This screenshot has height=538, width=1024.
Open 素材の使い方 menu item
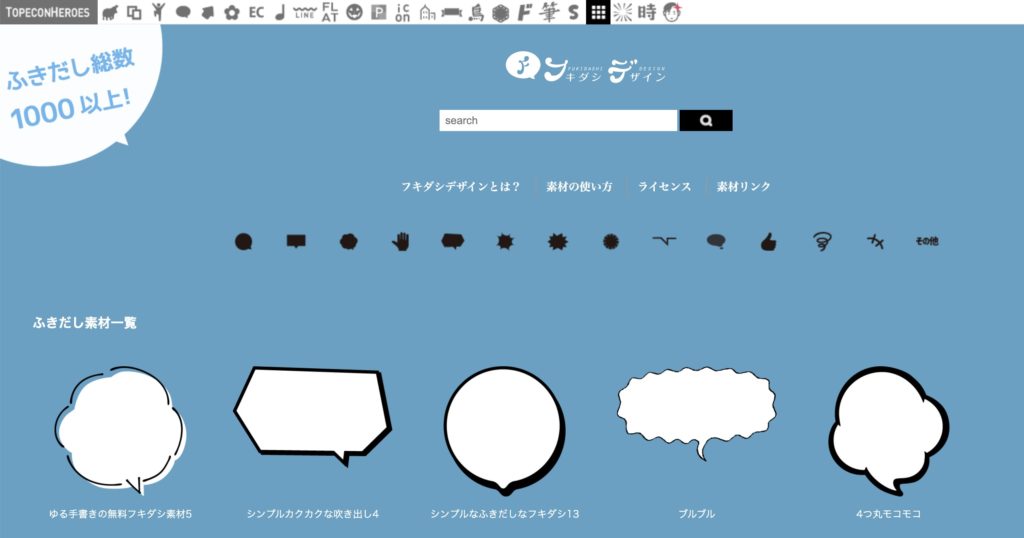(579, 187)
